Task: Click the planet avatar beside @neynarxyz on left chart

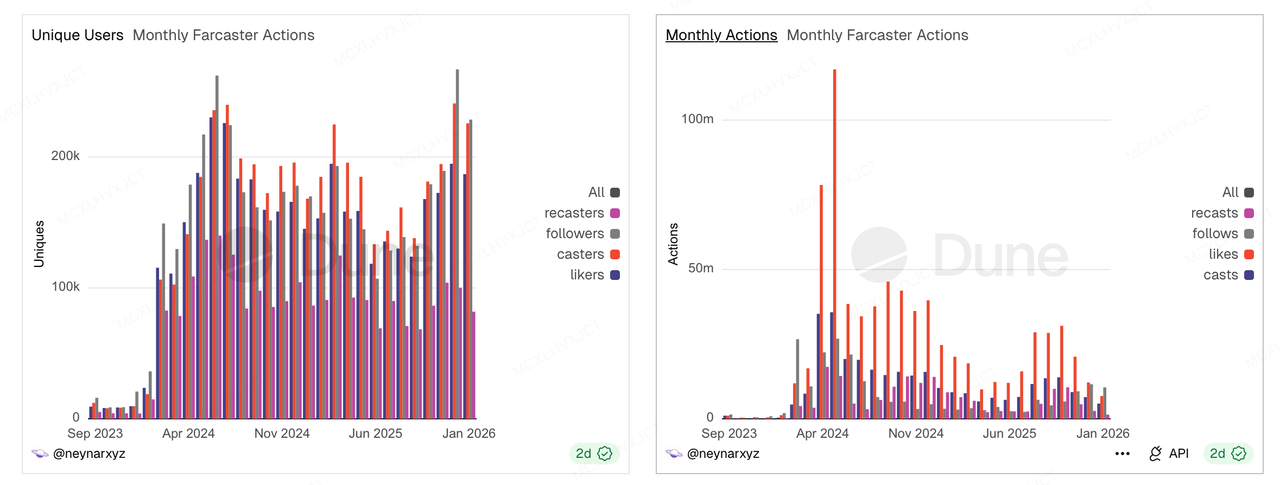Action: pos(40,453)
